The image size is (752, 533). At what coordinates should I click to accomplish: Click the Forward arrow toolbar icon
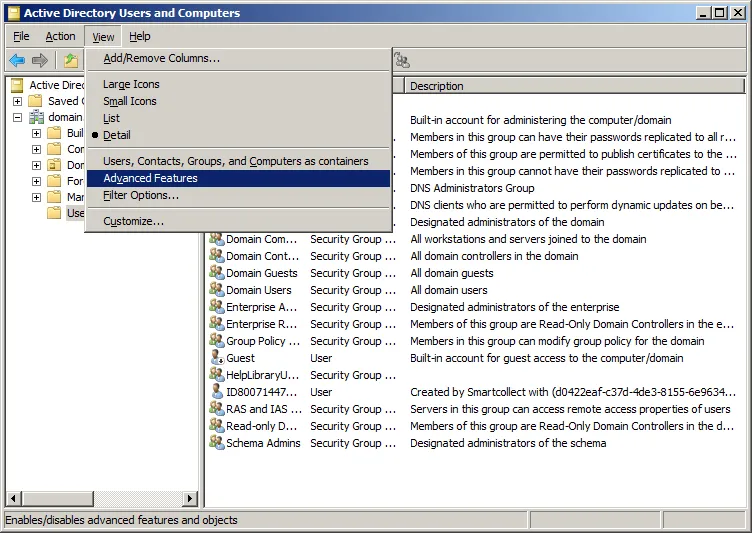(40, 60)
